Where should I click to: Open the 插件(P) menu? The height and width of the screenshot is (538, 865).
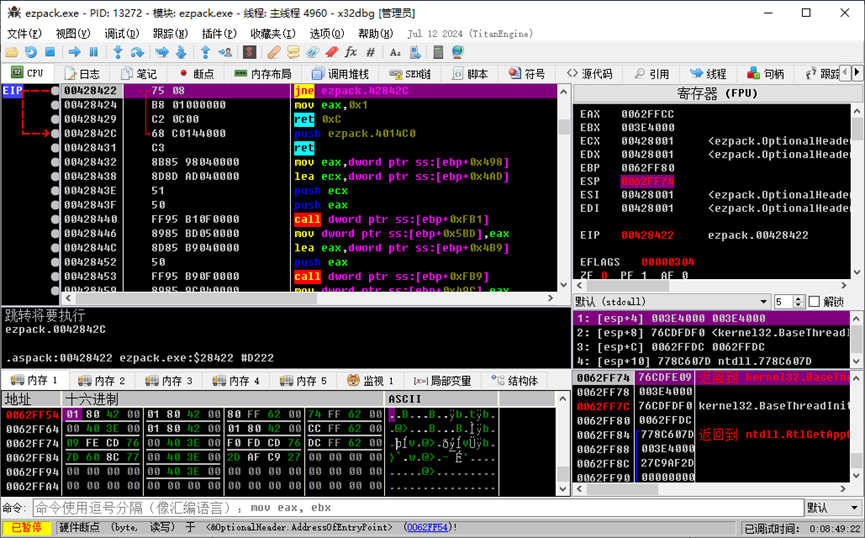coord(219,34)
